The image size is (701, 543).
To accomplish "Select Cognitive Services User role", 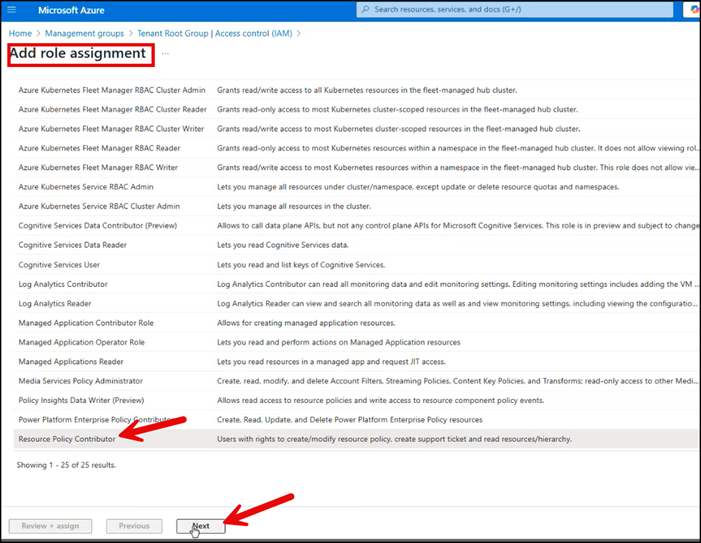I will (x=59, y=265).
